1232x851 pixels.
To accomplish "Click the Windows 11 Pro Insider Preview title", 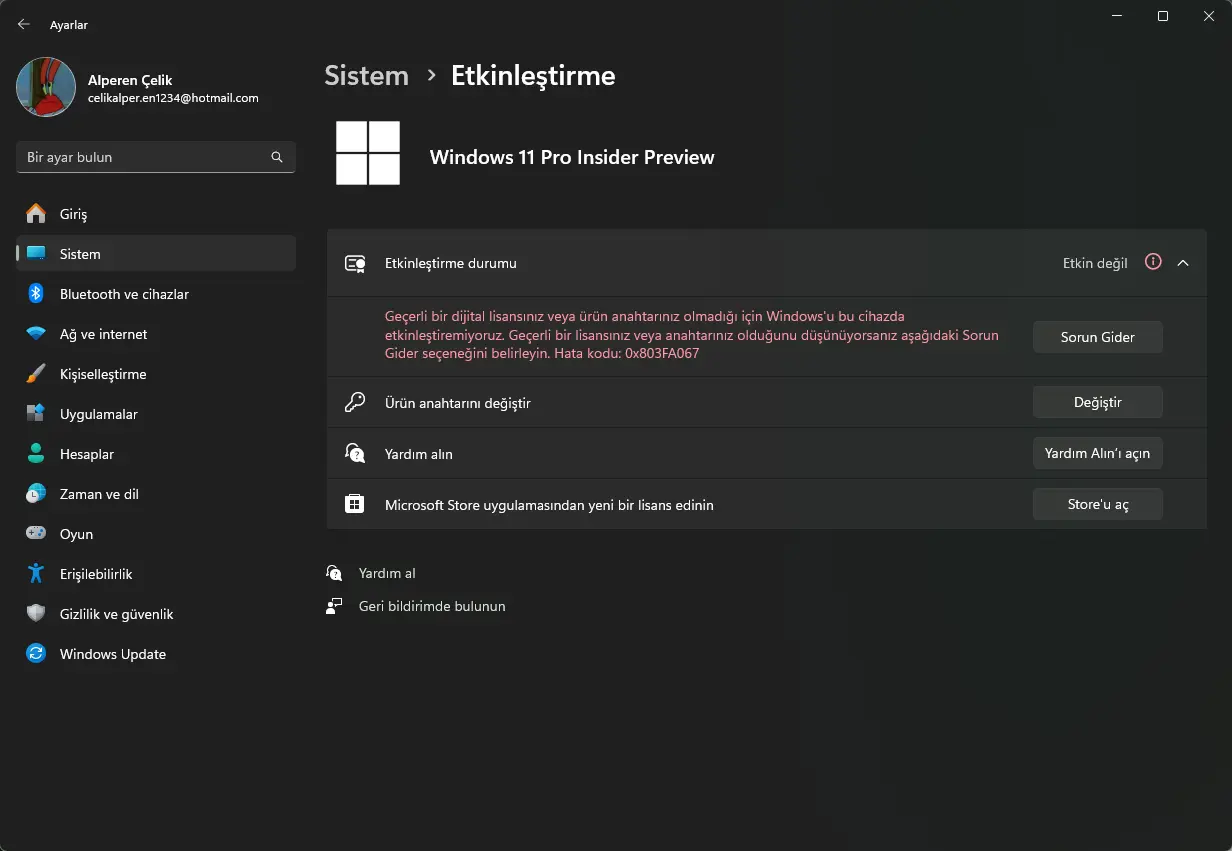I will pos(572,157).
